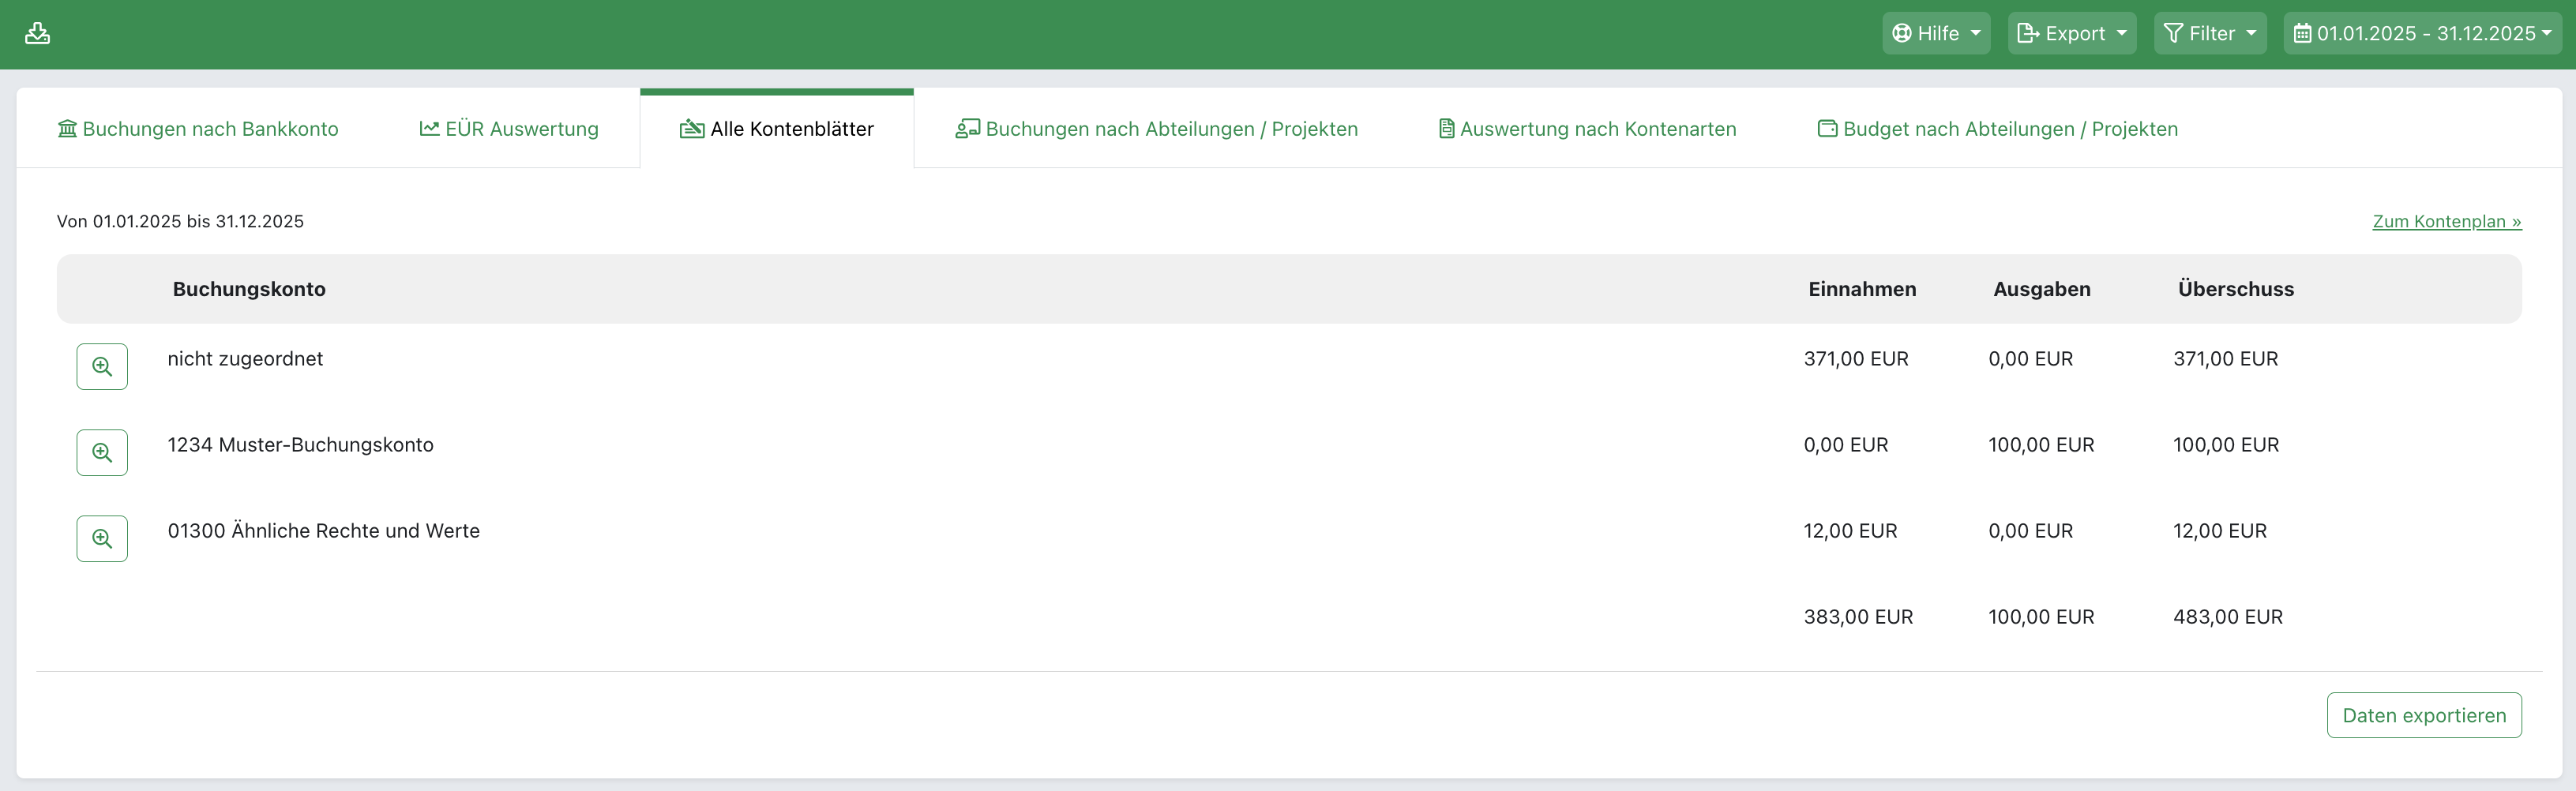The height and width of the screenshot is (791, 2576).
Task: Zoom into 1234 Muster-Buchungskonto row
Action: (102, 452)
